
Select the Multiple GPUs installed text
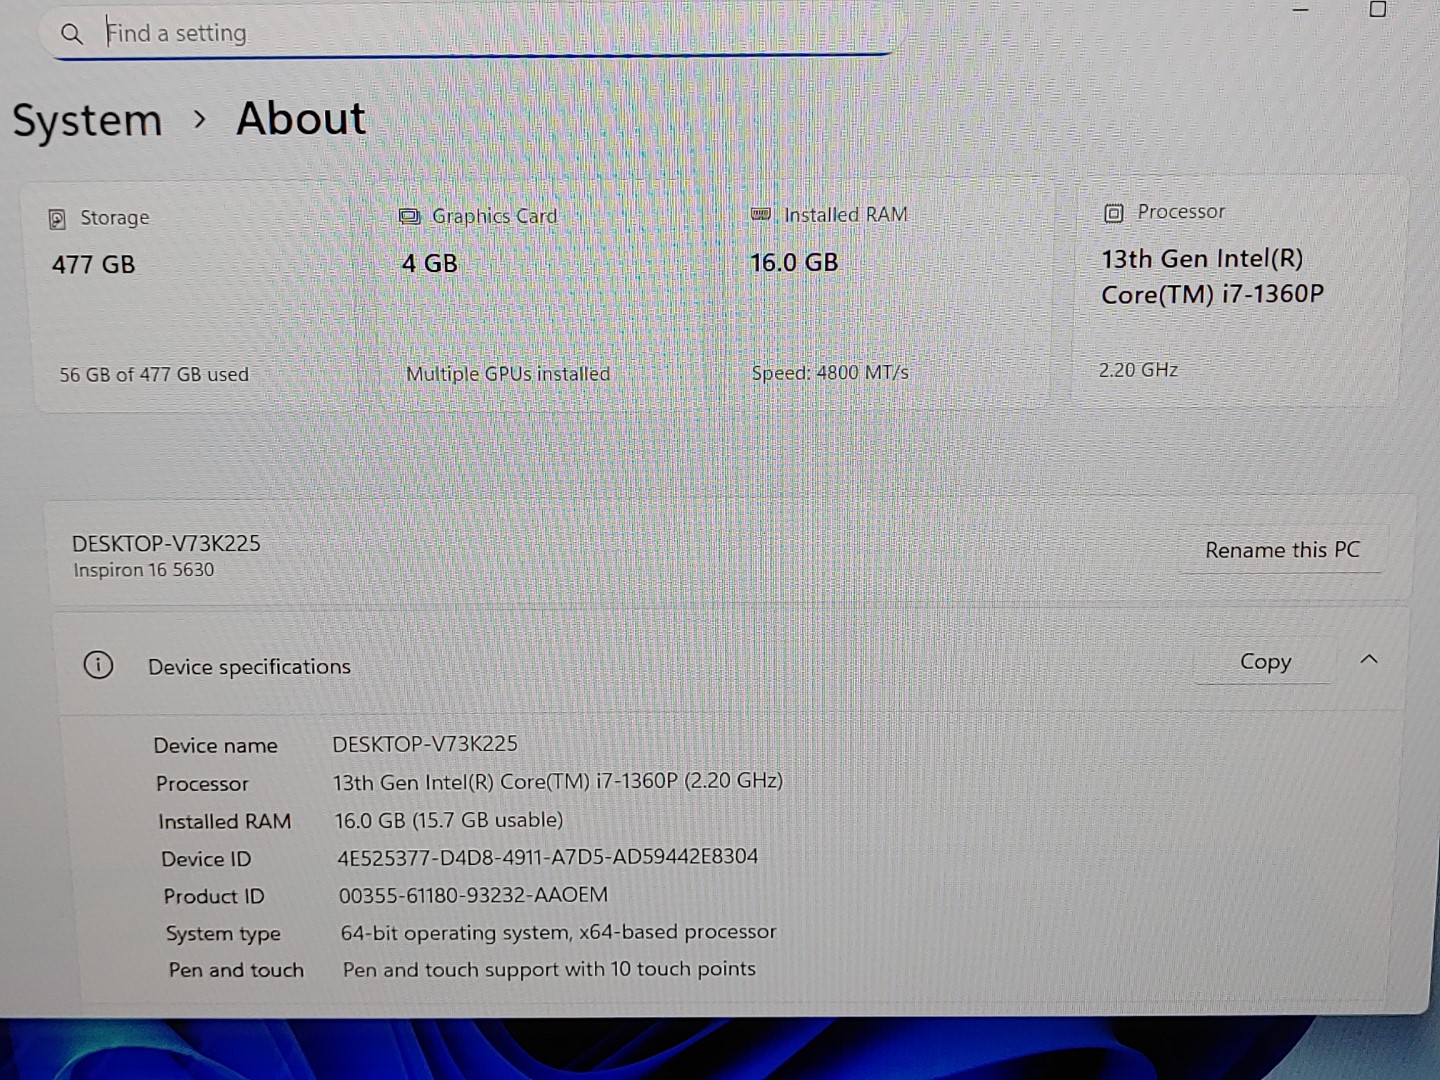pos(507,374)
